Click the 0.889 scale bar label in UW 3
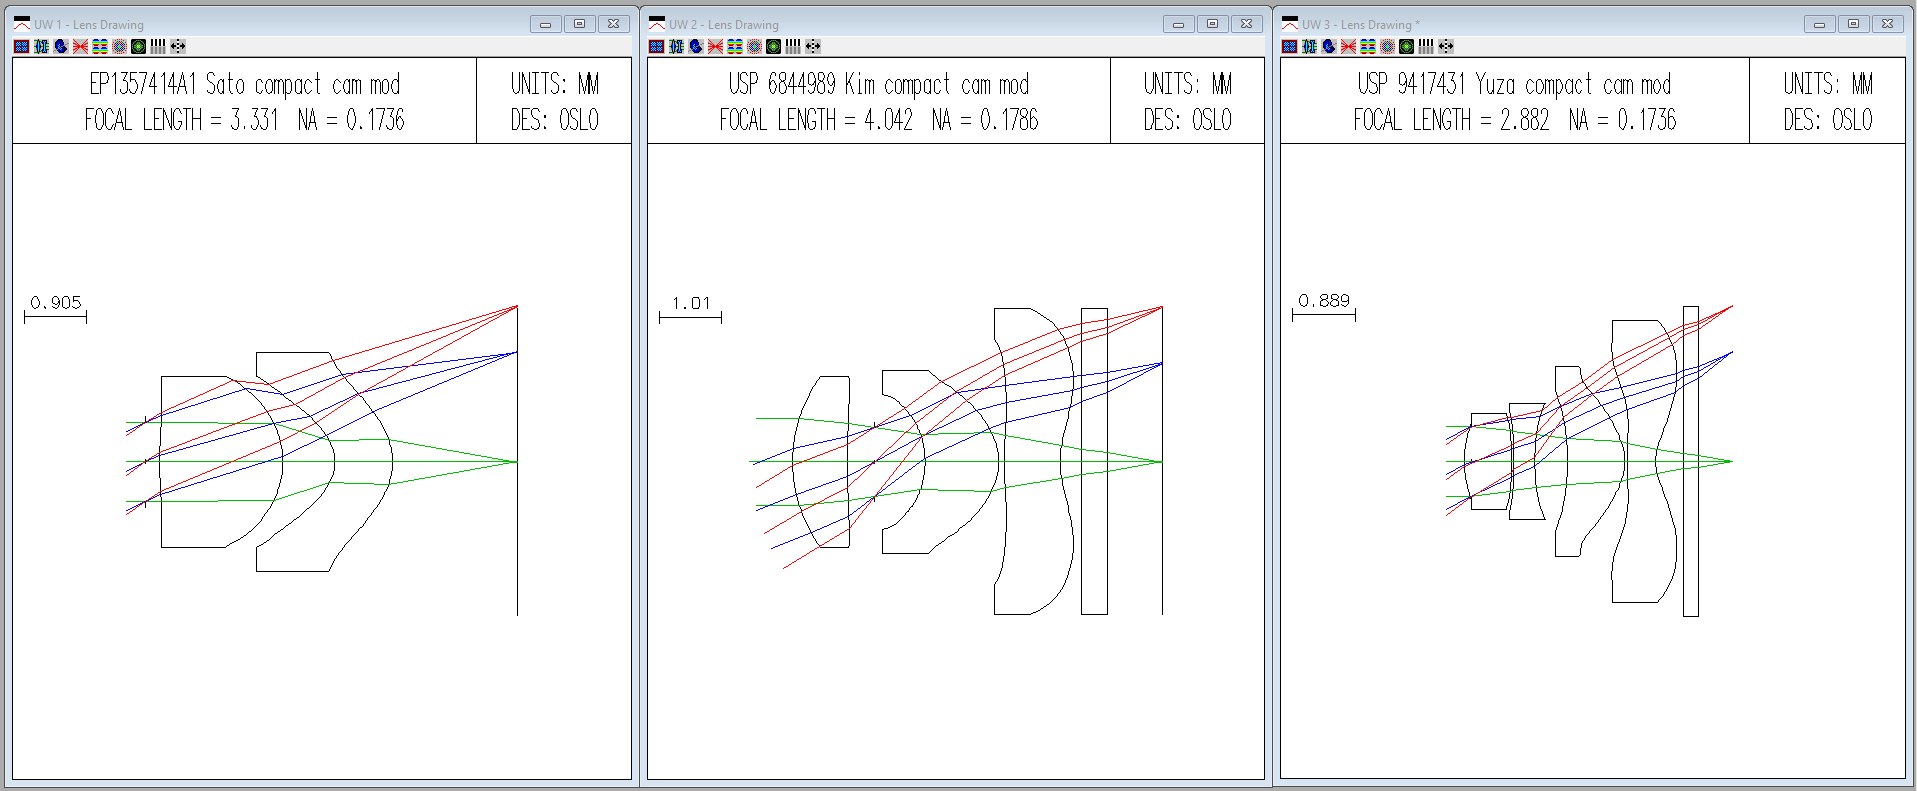This screenshot has height=791, width=1917. pos(1324,301)
